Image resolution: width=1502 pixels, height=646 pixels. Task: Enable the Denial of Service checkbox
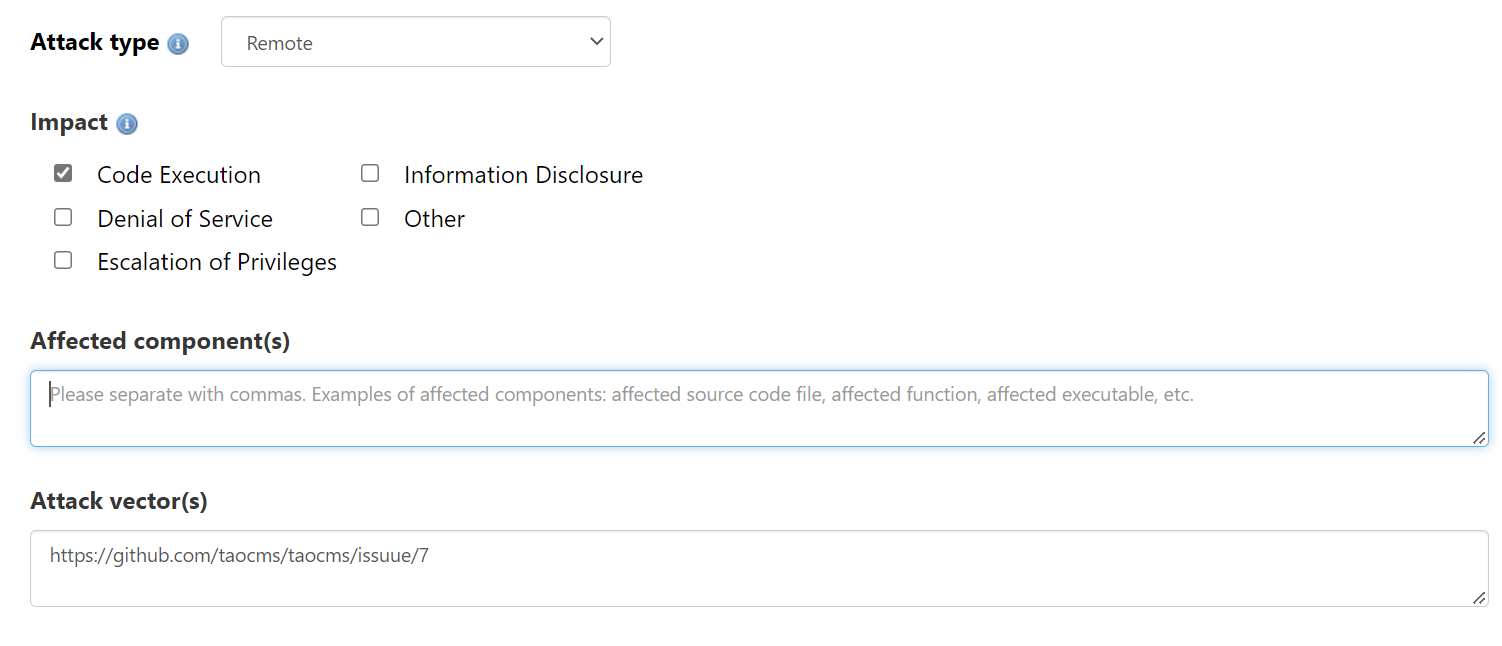point(63,218)
